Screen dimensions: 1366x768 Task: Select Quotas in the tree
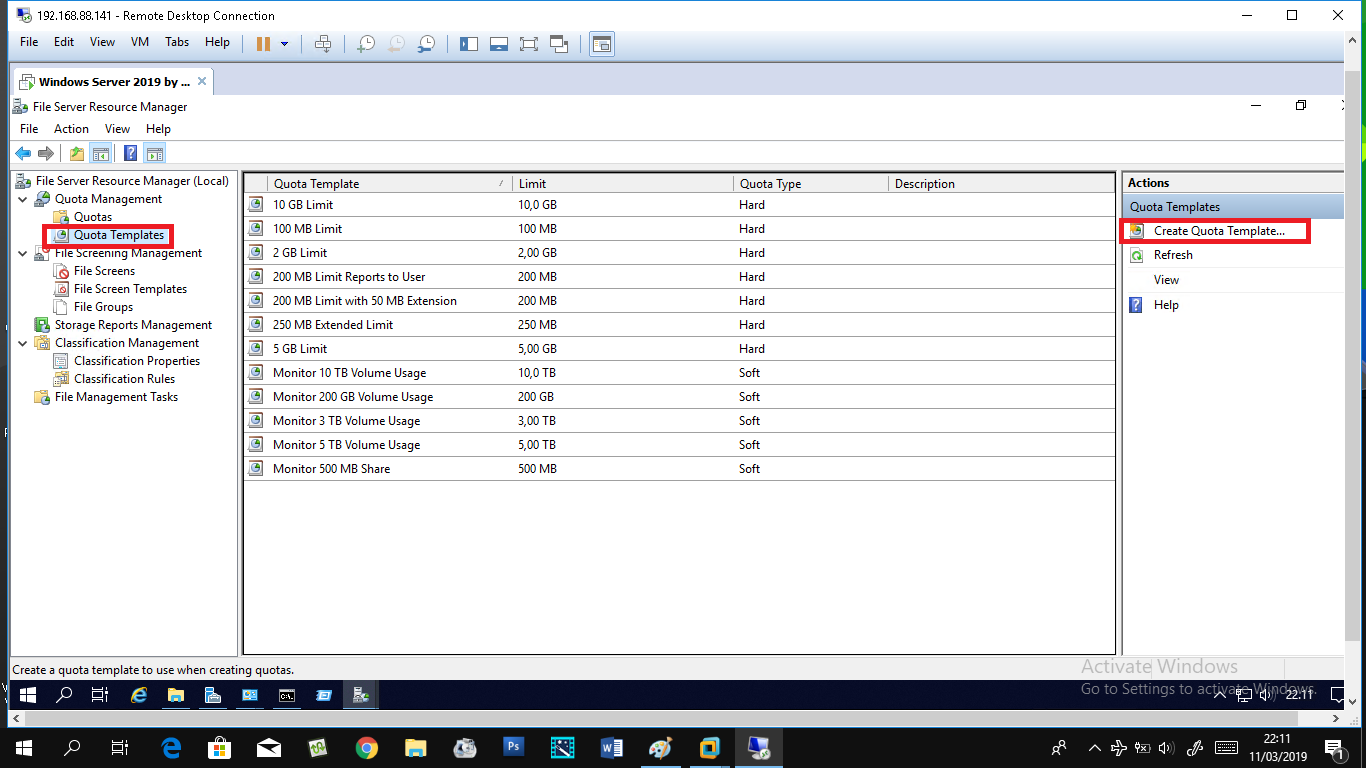93,217
